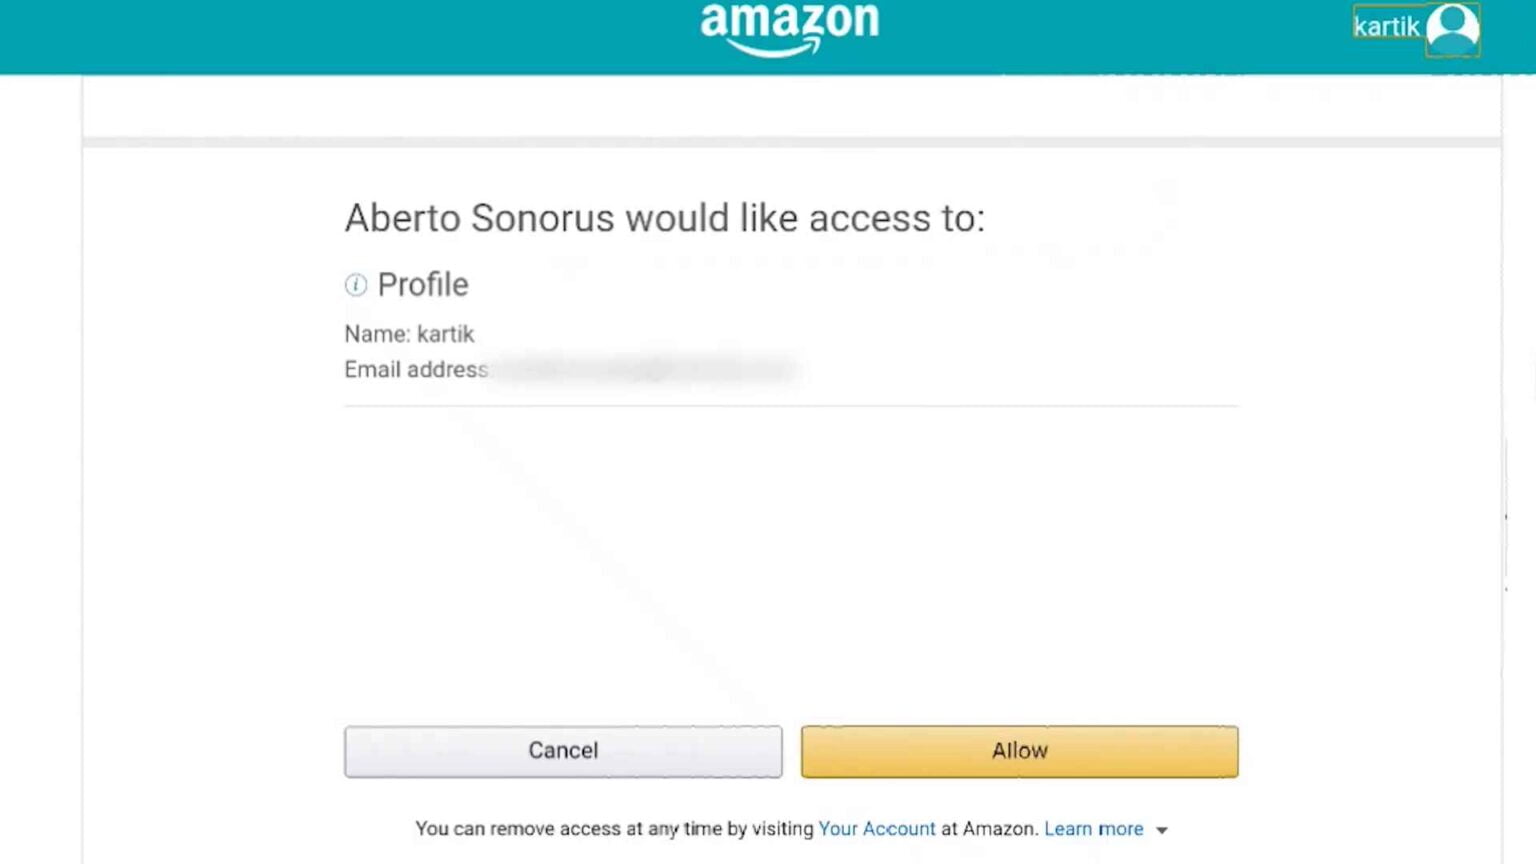Open the kartik account name in header
The height and width of the screenshot is (864, 1536).
point(1386,27)
